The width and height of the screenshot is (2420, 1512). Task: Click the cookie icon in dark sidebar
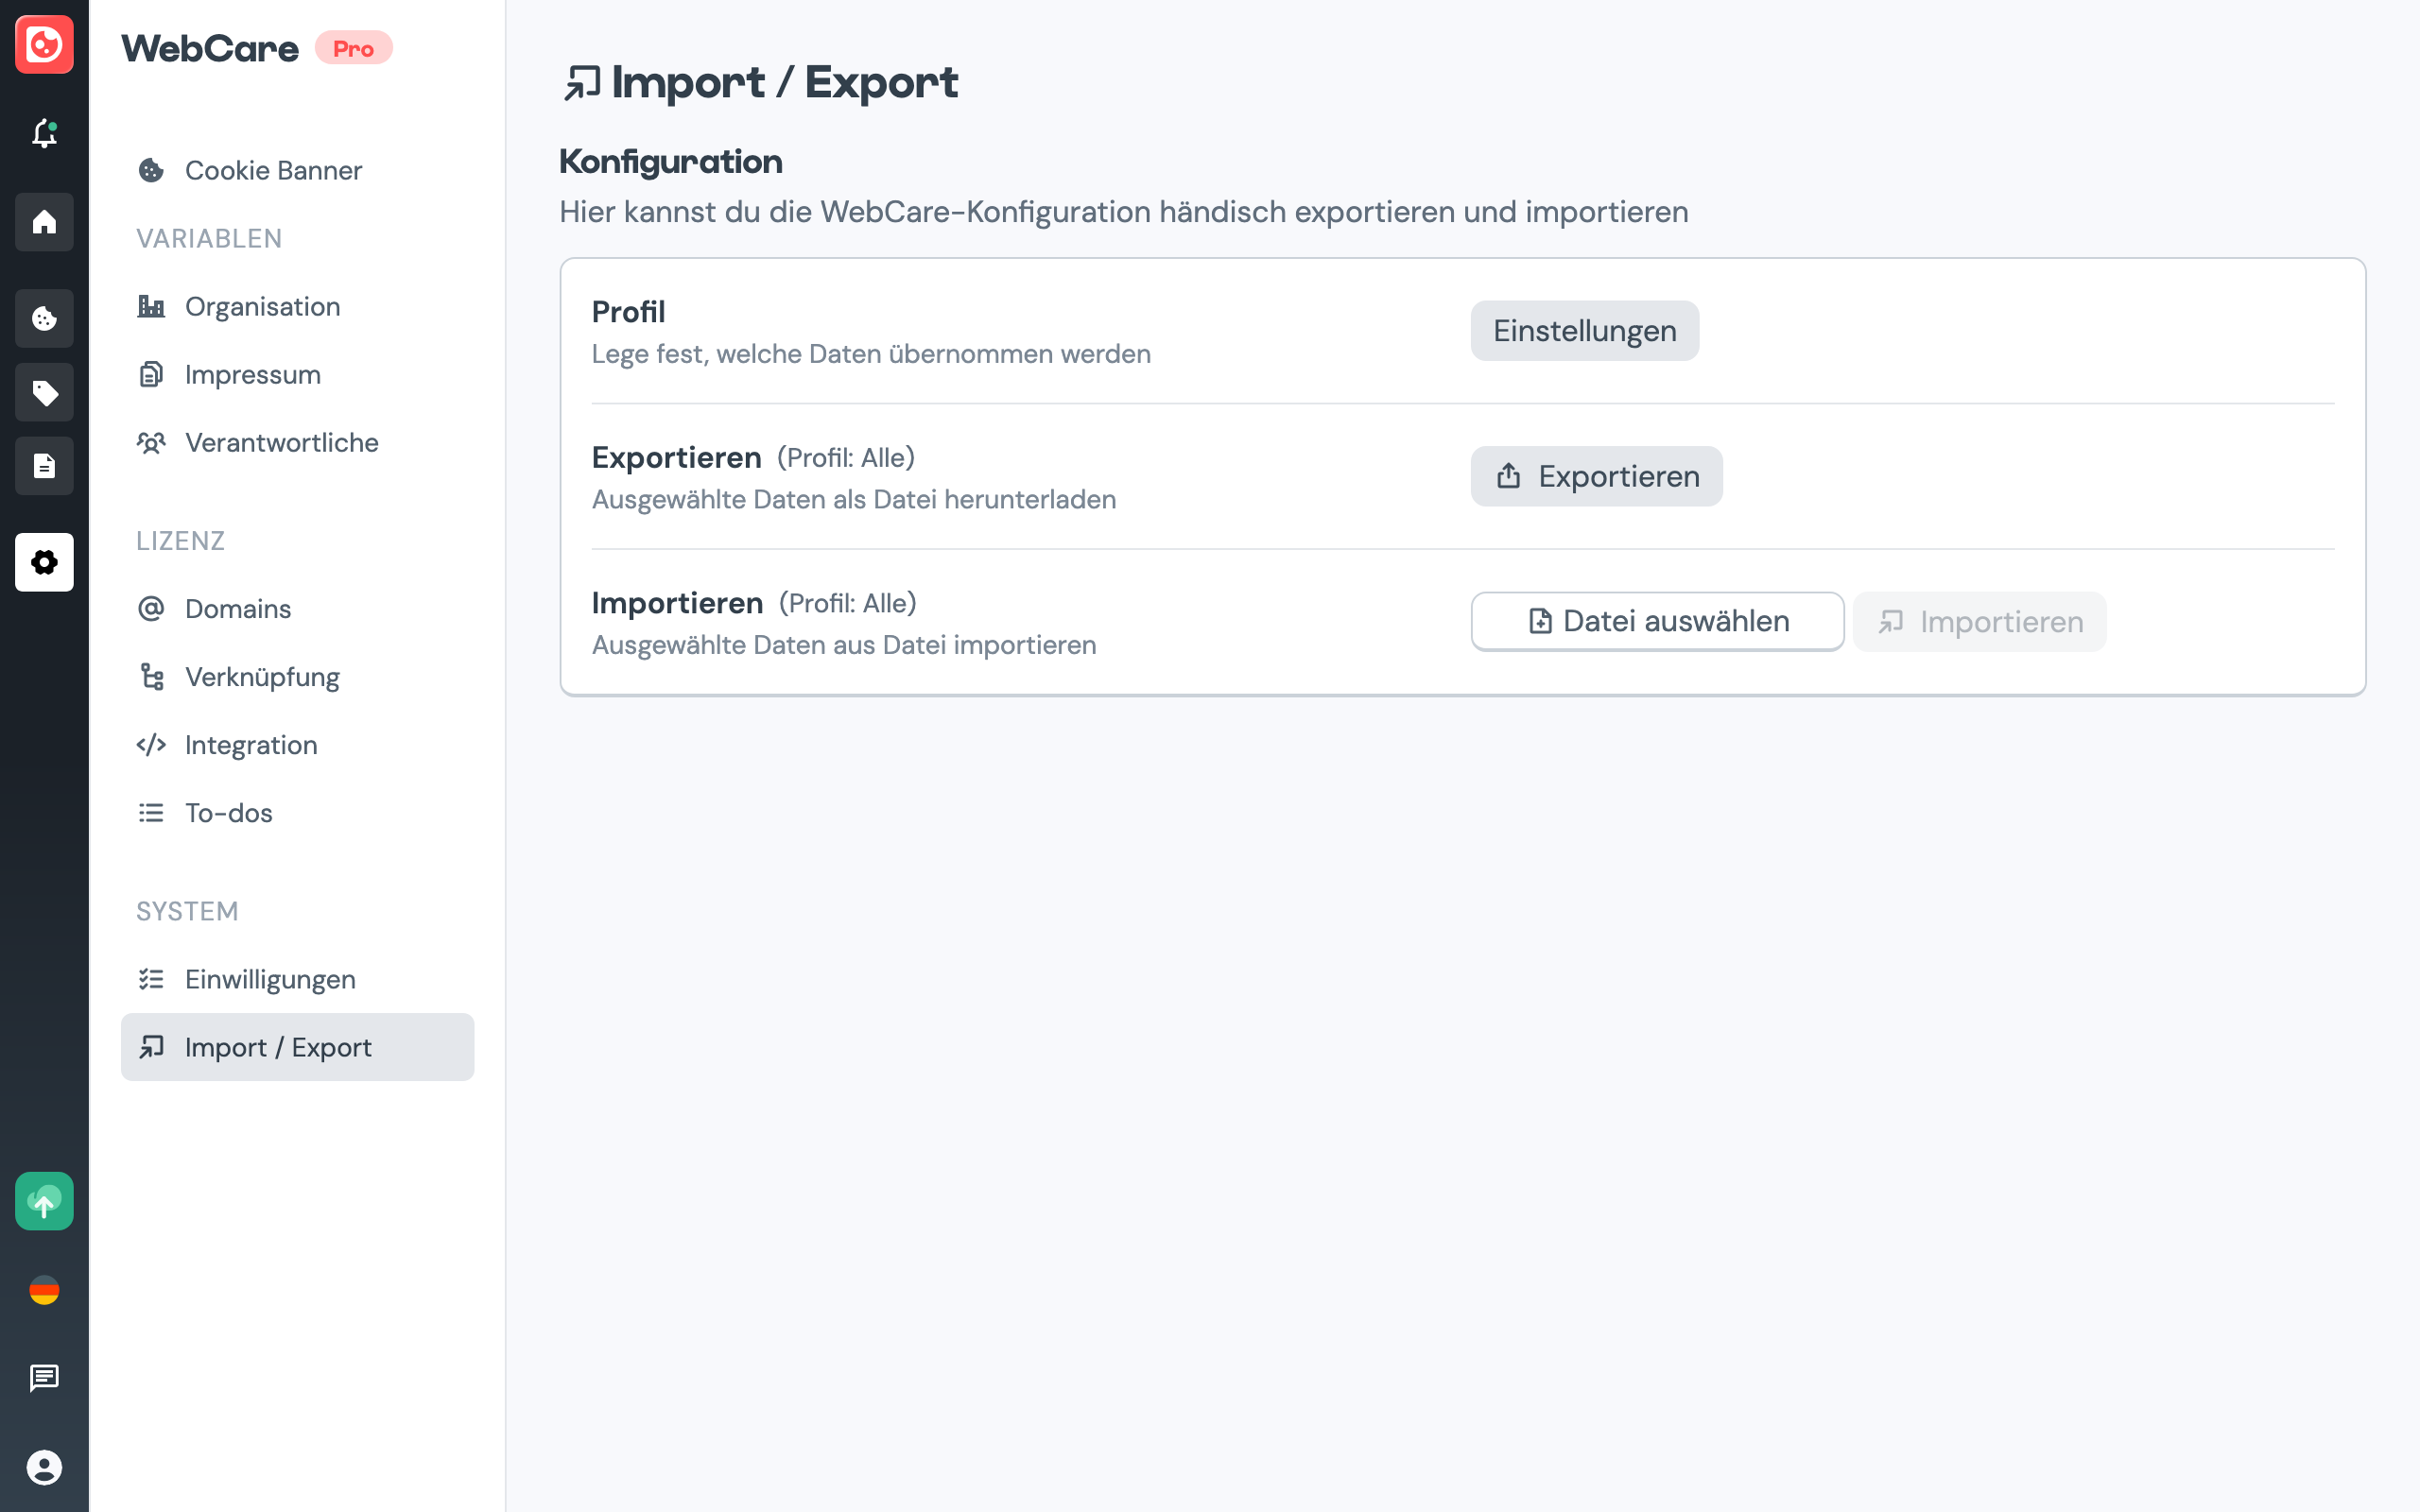[x=44, y=318]
